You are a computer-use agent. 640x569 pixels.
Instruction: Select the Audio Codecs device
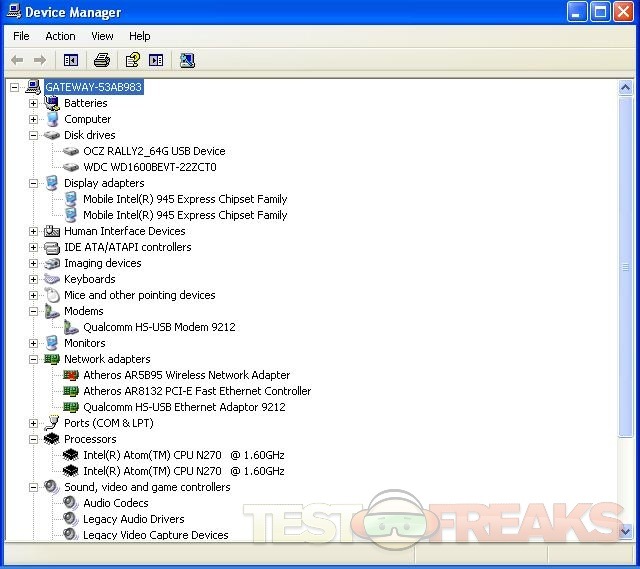[x=115, y=503]
